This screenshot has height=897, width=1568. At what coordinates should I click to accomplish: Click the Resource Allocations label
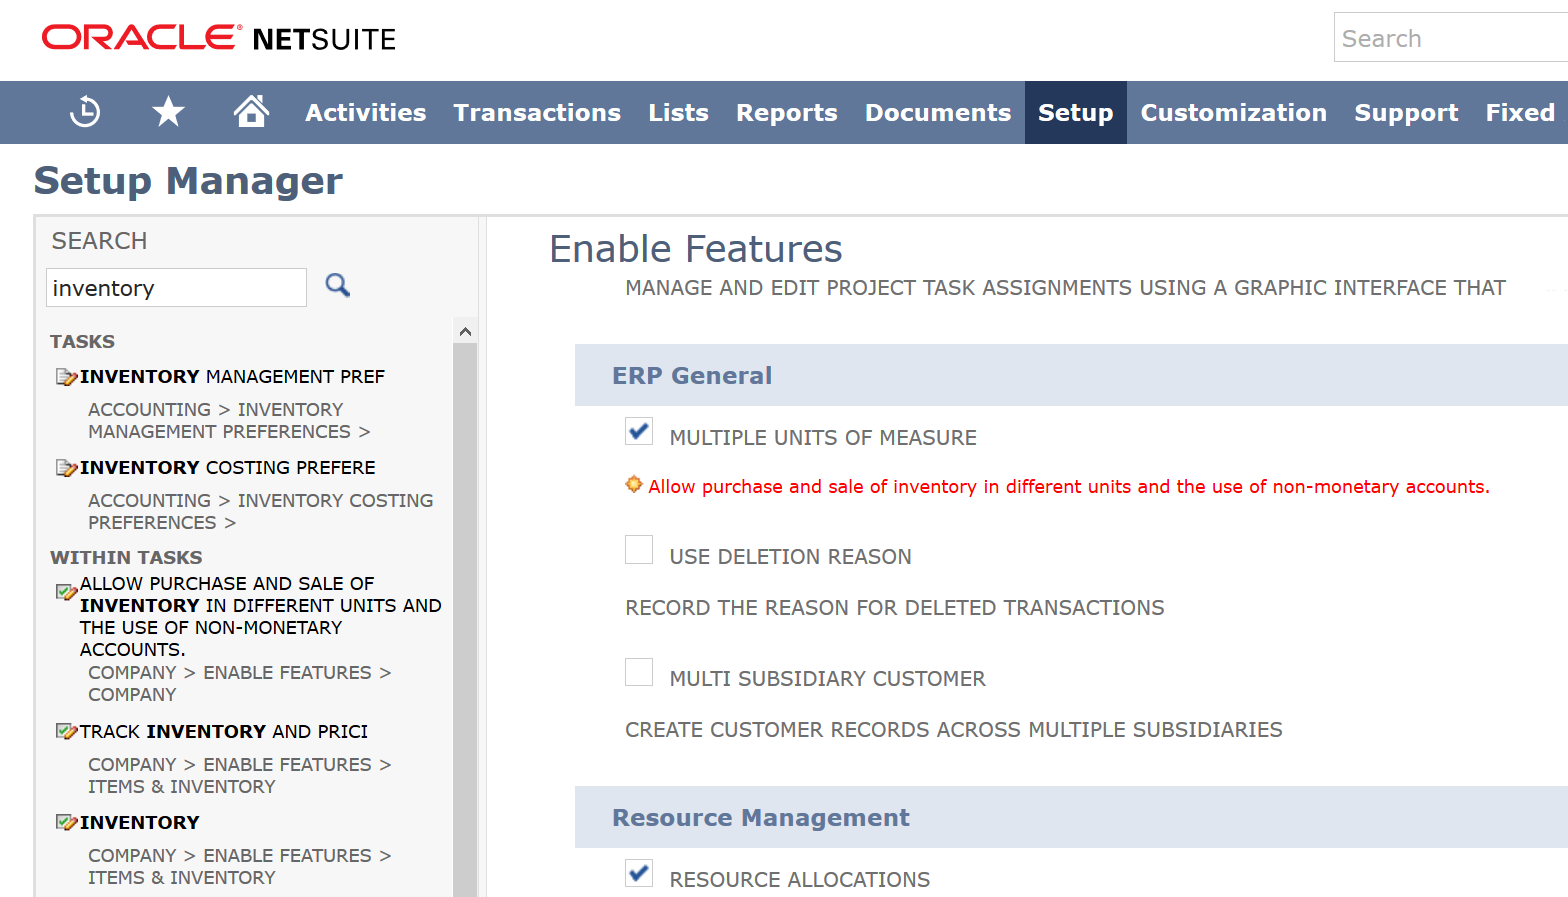pyautogui.click(x=800, y=880)
